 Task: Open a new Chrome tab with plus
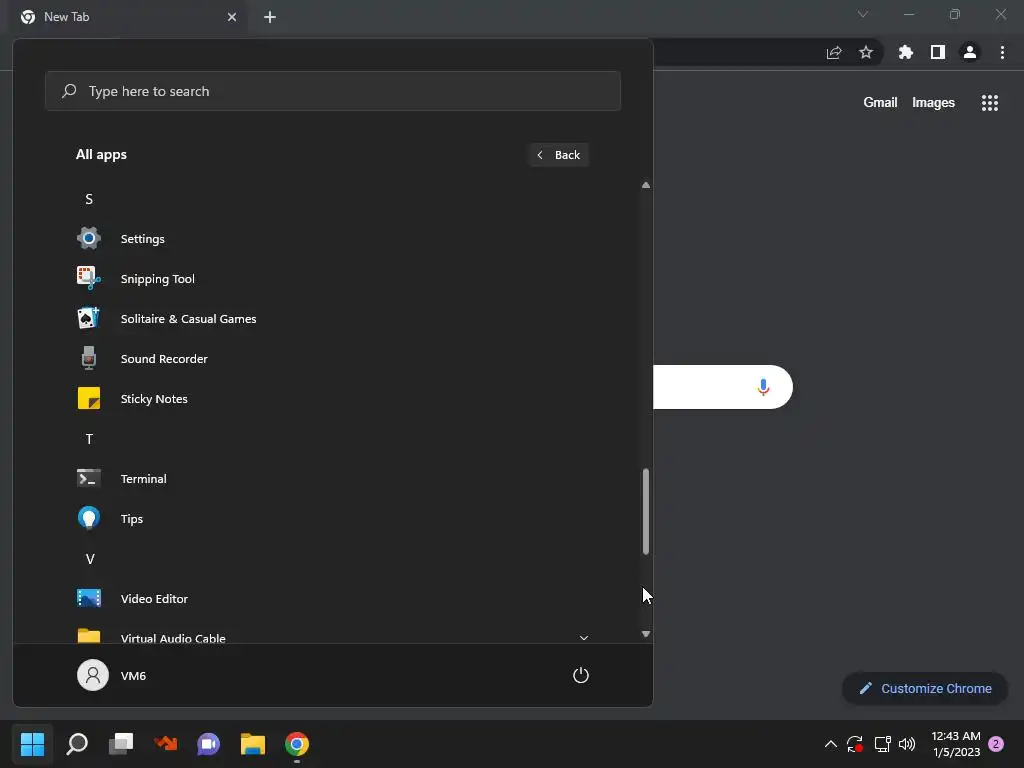click(x=270, y=17)
